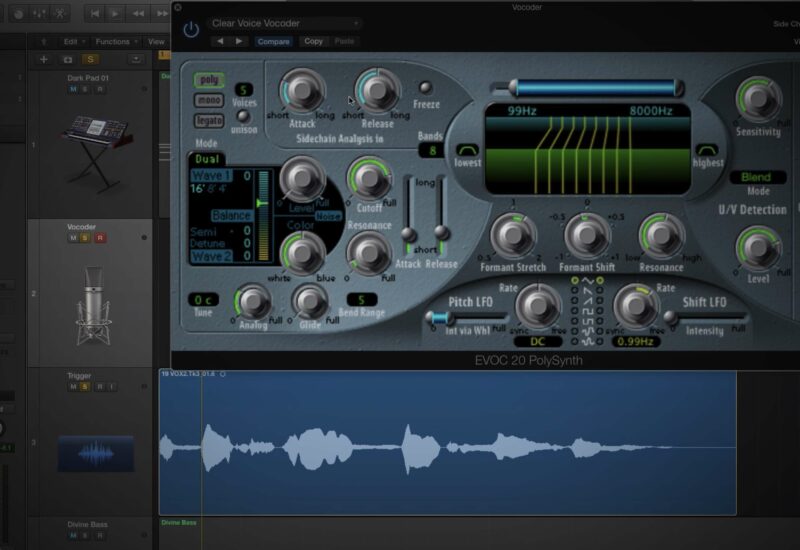Click the 0.99Hz rate display

tap(635, 342)
